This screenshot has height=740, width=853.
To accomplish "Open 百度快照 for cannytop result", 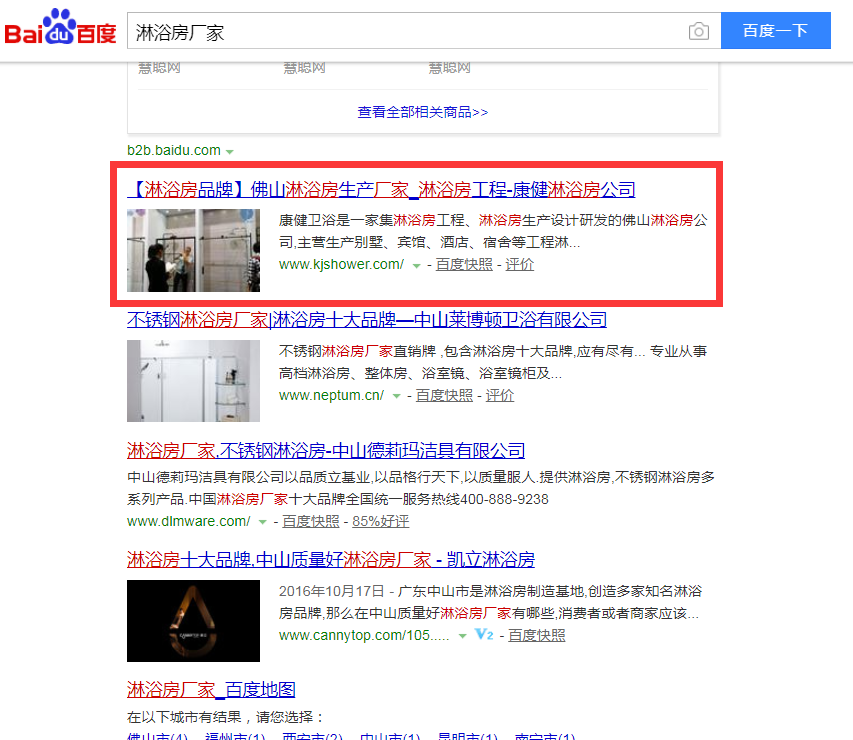I will 536,636.
